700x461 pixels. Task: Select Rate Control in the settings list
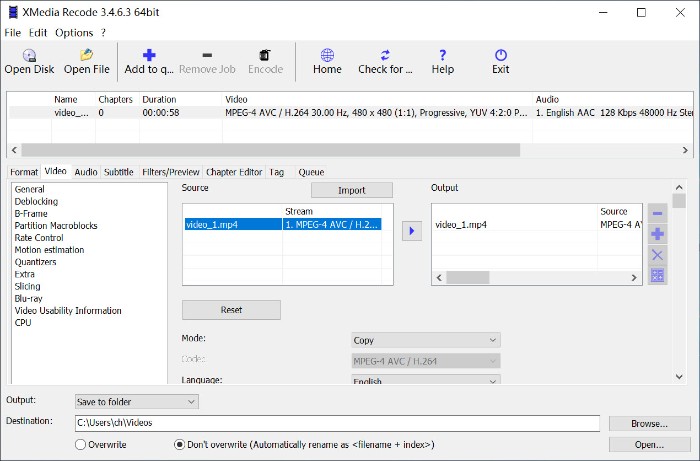(x=39, y=237)
